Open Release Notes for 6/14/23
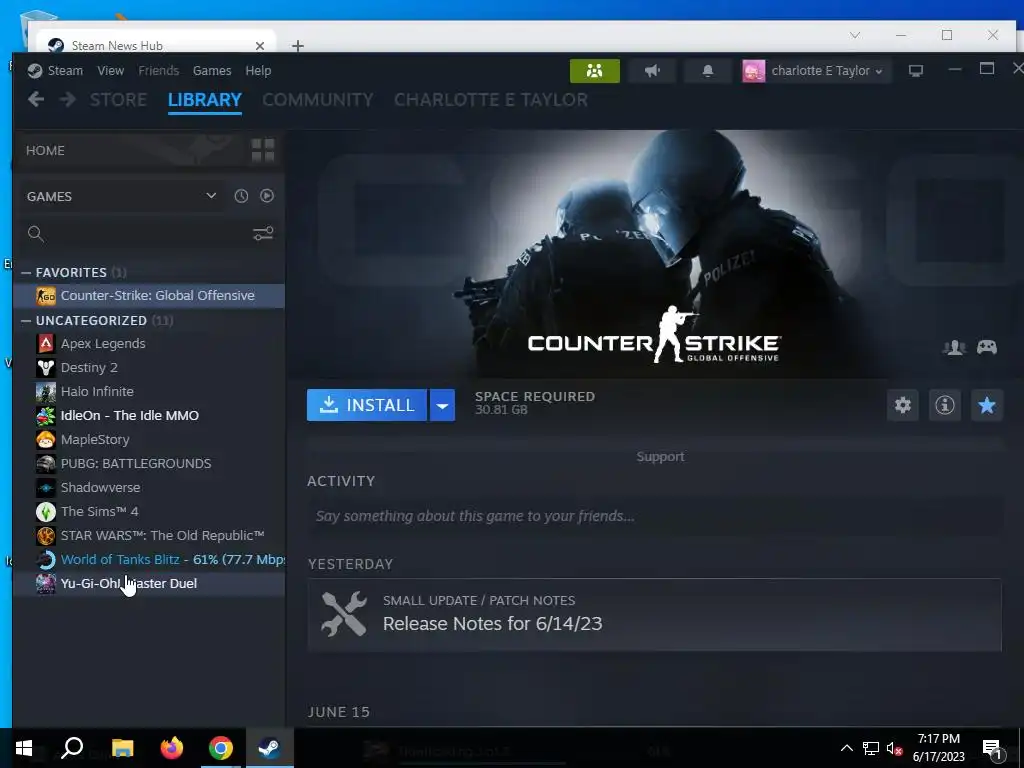Screen dimensions: 1024x768 point(654,615)
